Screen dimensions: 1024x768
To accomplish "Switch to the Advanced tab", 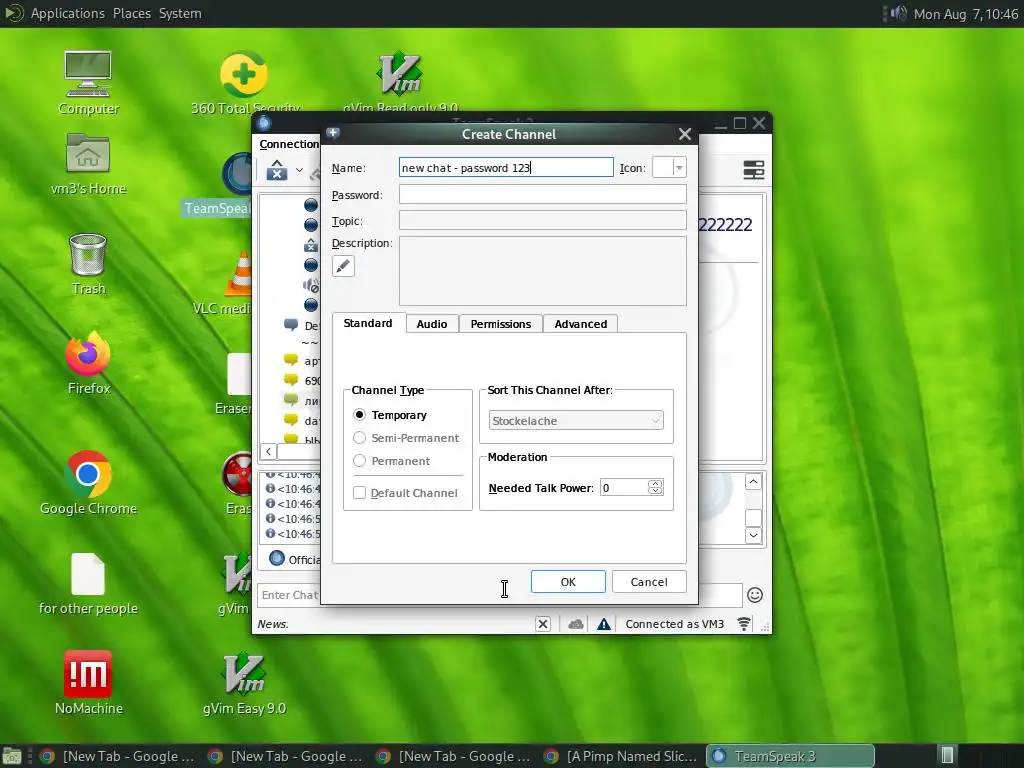I will pyautogui.click(x=581, y=324).
